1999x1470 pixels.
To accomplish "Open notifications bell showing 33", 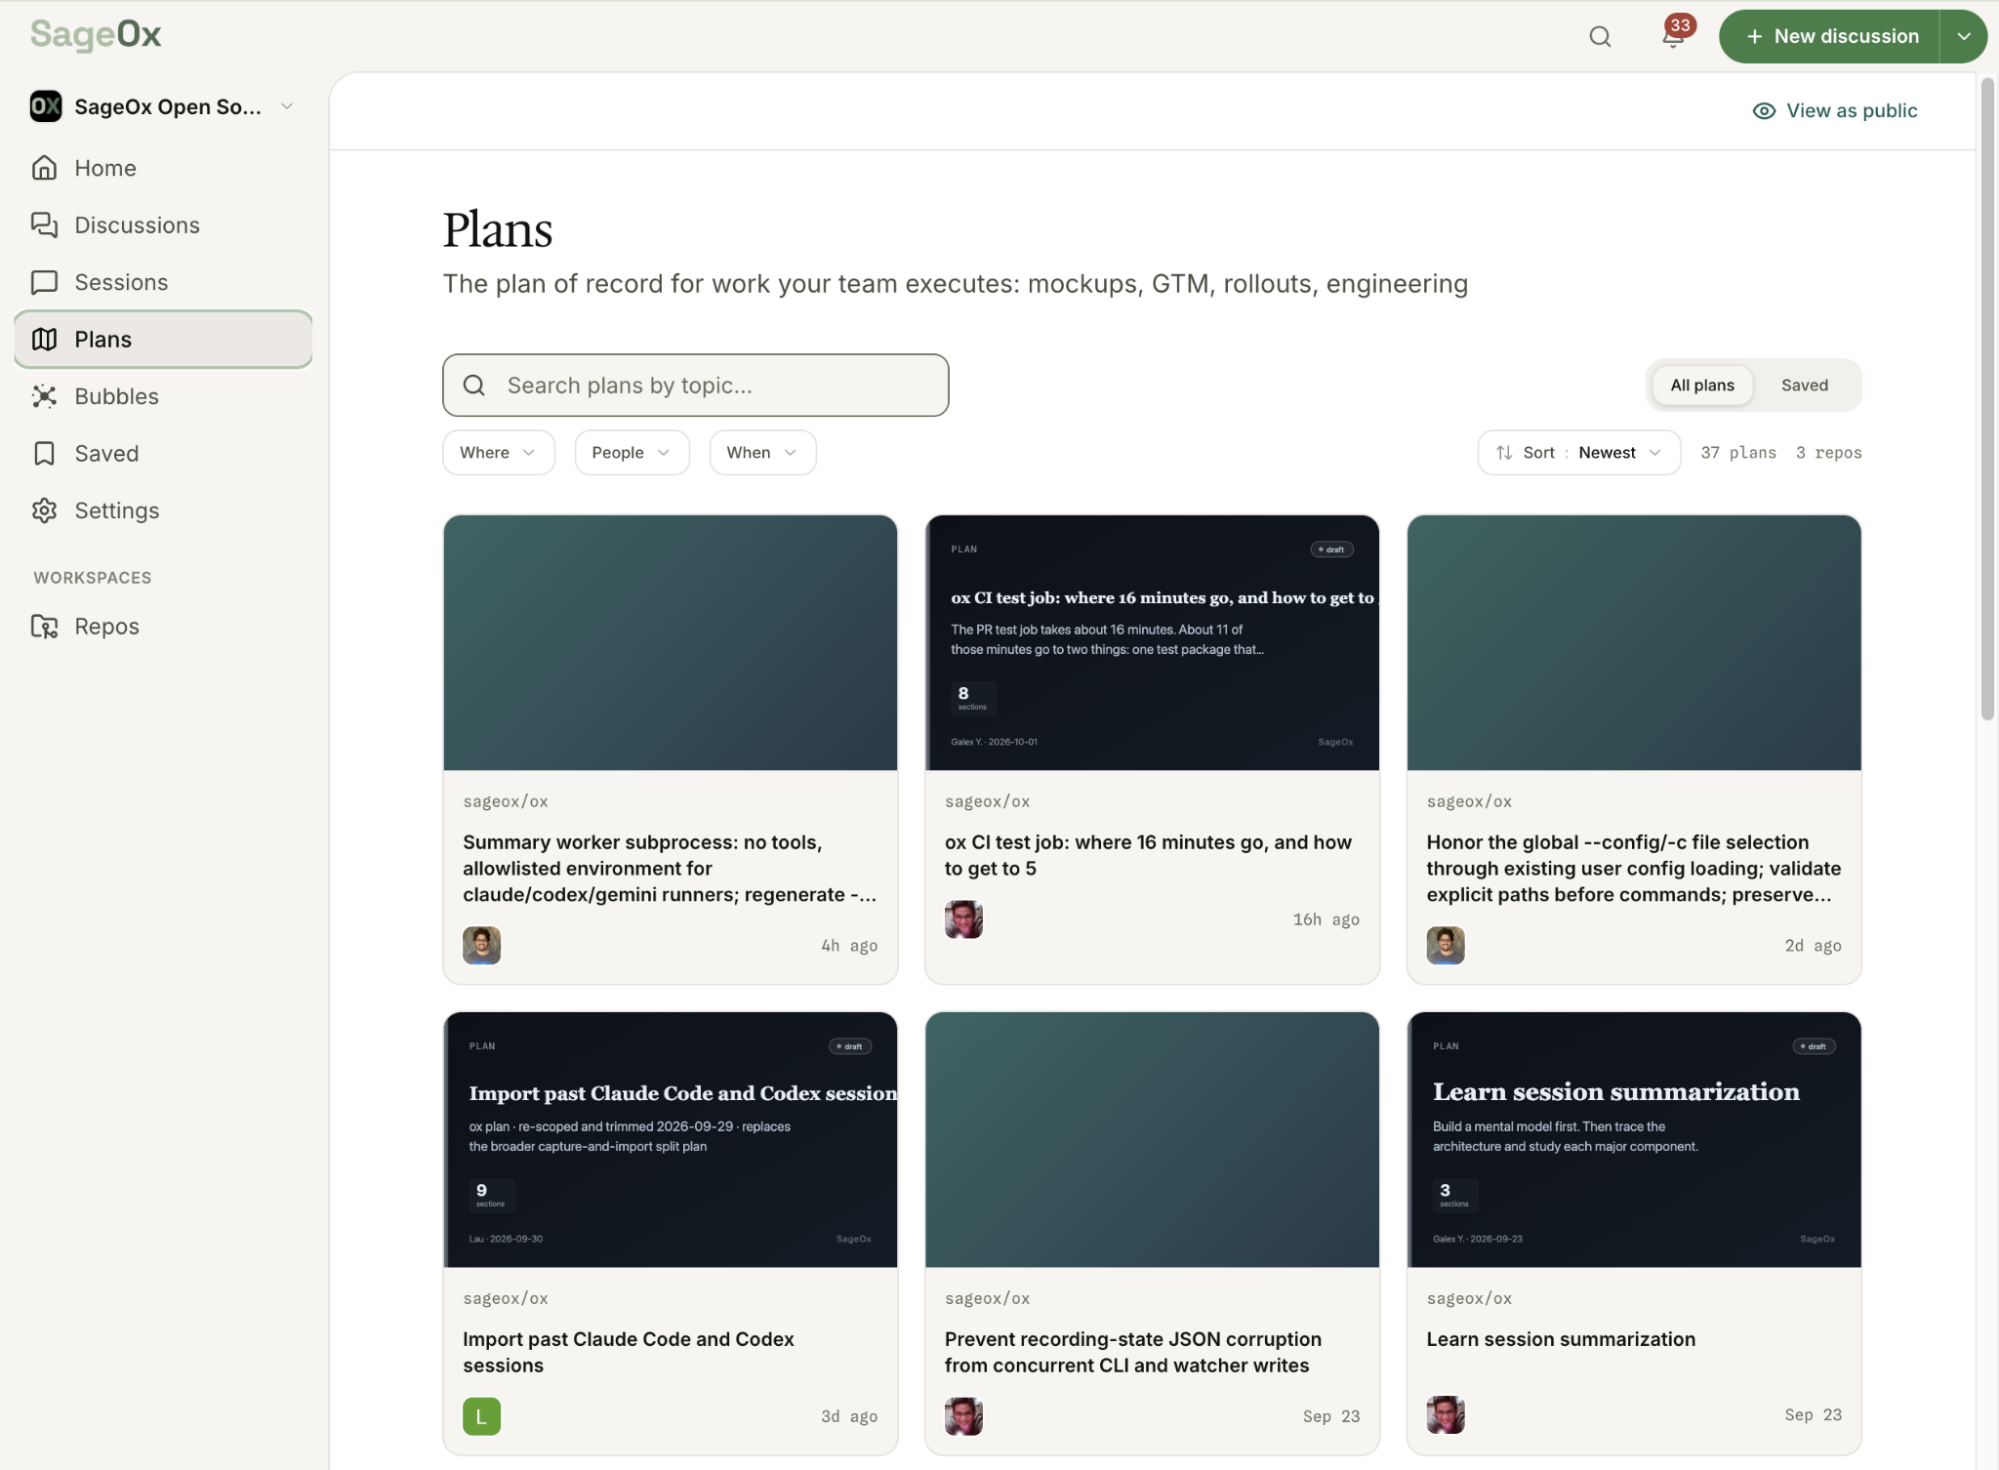I will pos(1674,35).
